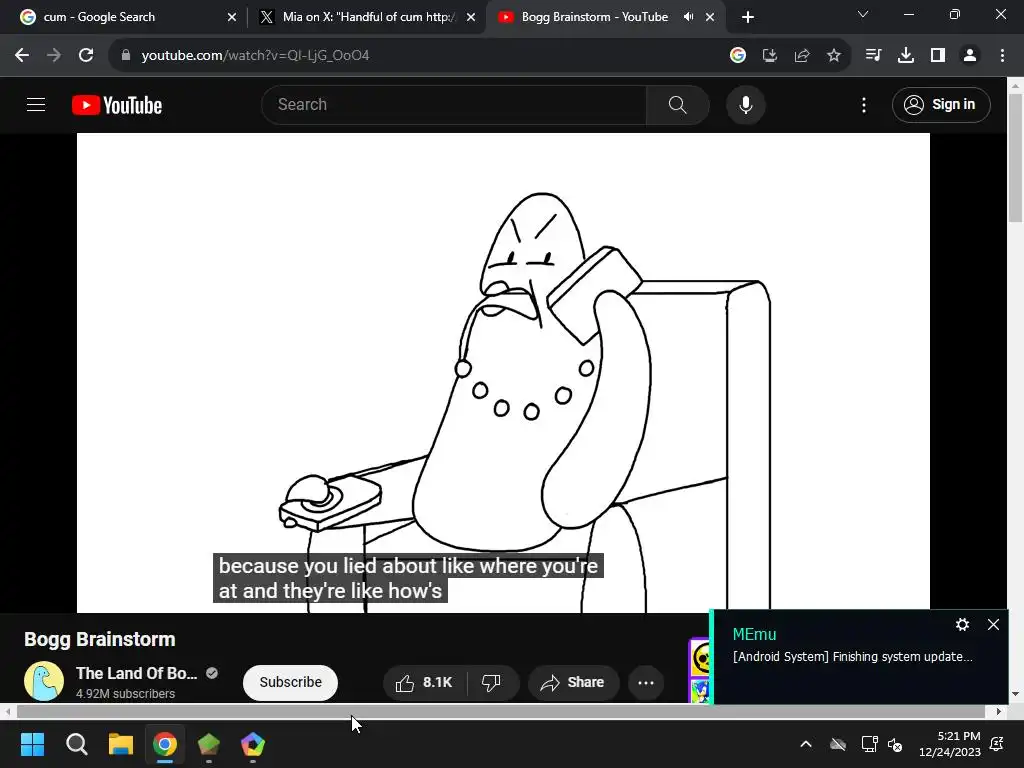Open clock and date 5:21 PM
Viewport: 1024px width, 768px height.
(x=950, y=744)
